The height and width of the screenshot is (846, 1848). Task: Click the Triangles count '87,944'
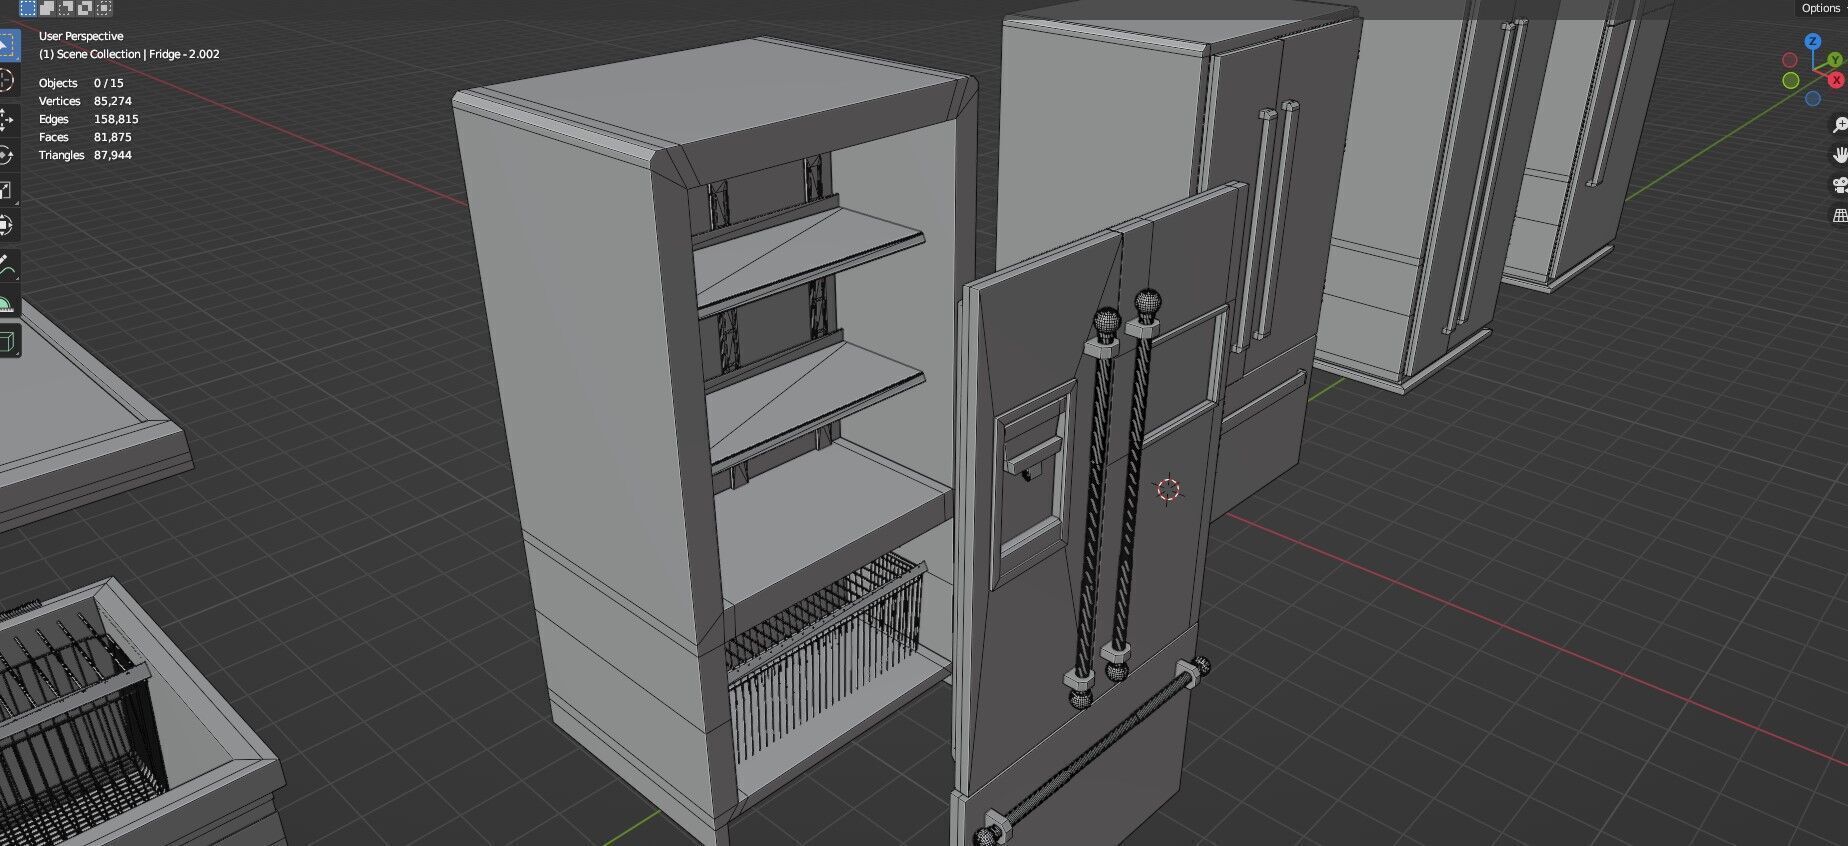pyautogui.click(x=113, y=155)
